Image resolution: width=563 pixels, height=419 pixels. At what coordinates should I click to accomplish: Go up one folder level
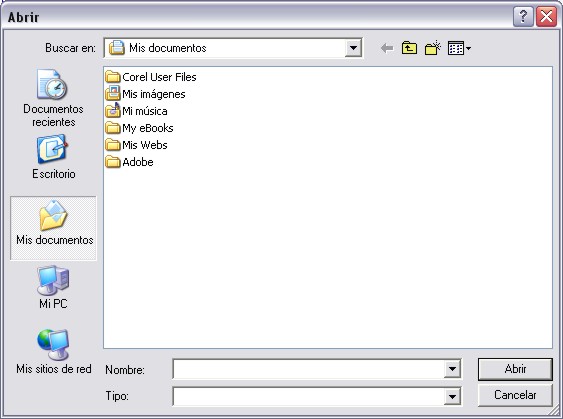coord(409,48)
